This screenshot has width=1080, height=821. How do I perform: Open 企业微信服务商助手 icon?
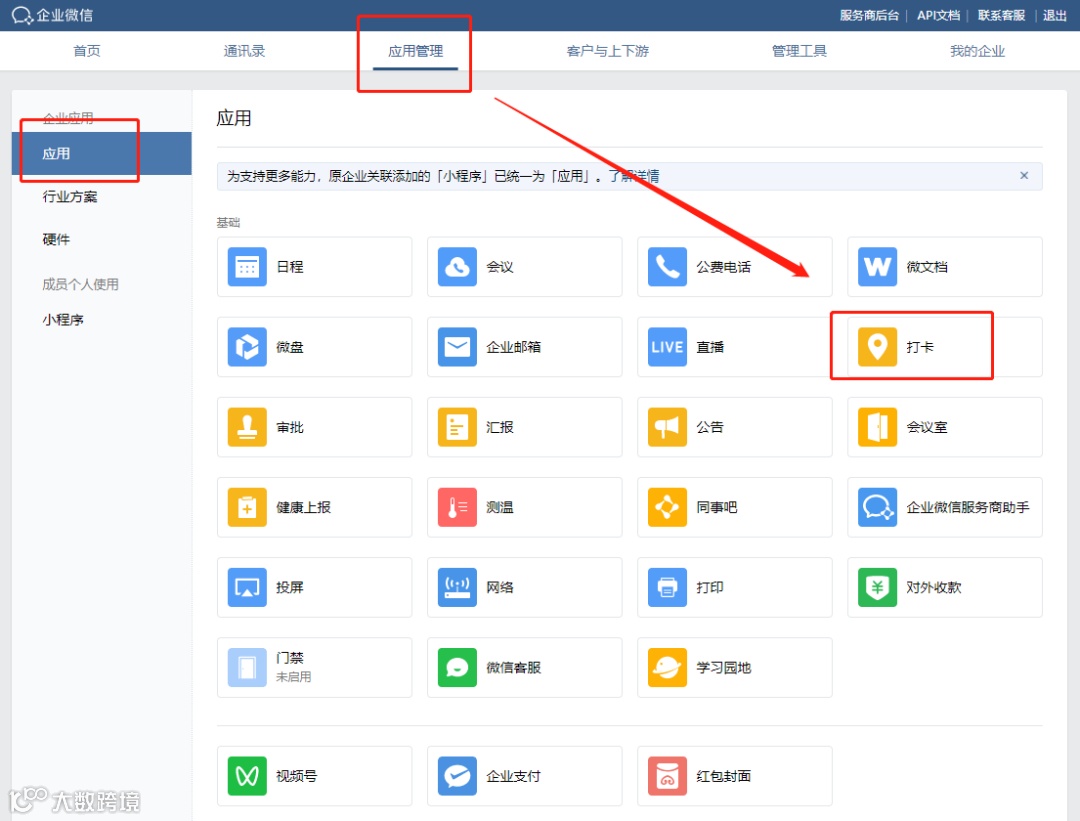877,507
